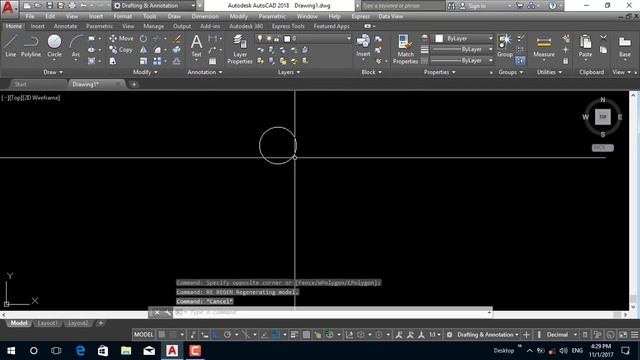Screen dimensions: 640x360
Task: Click in the command line input field
Action: (x=331, y=313)
